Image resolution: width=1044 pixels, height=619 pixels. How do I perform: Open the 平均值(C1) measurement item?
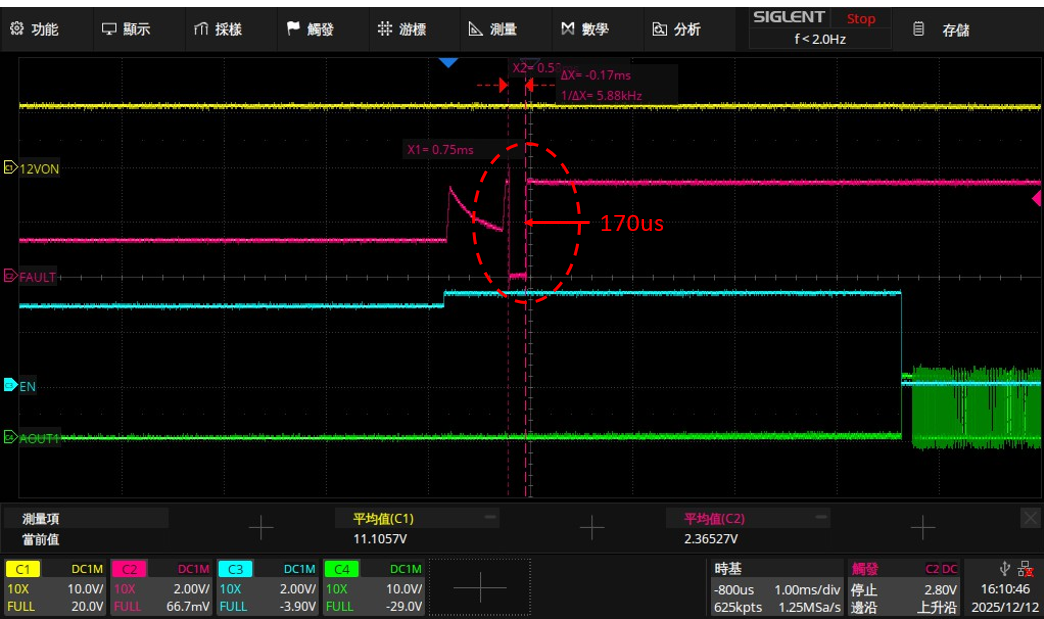[x=383, y=518]
